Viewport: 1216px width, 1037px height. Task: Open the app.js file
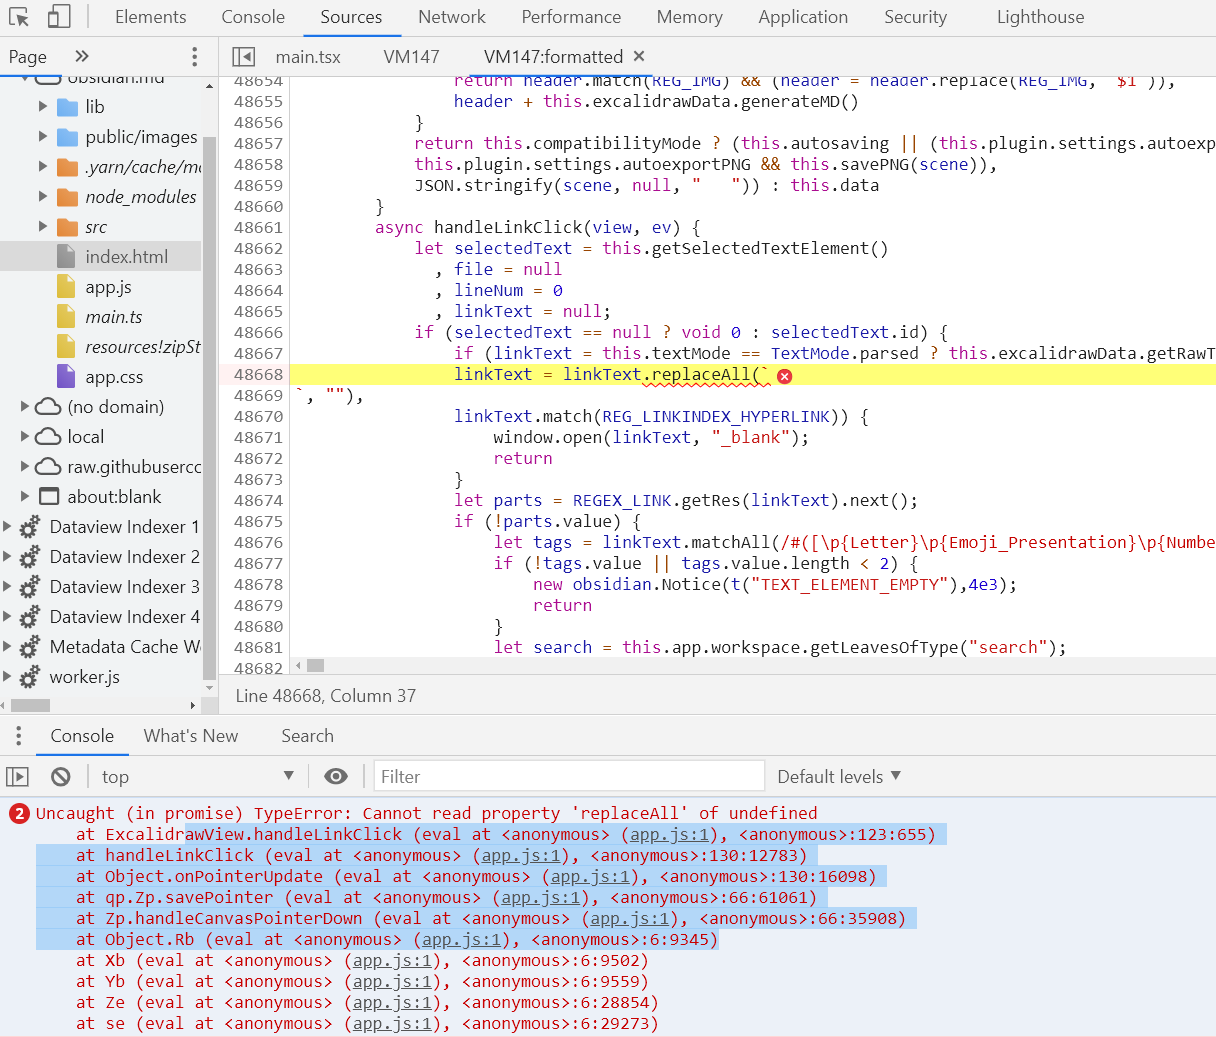[x=108, y=287]
